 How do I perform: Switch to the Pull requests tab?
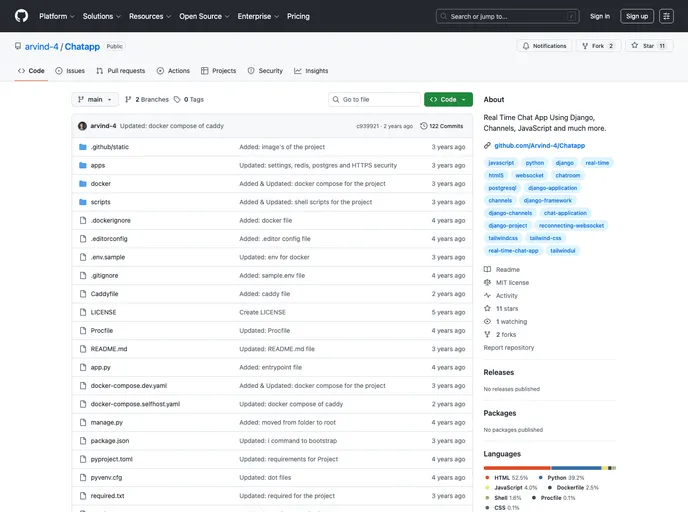click(x=120, y=71)
